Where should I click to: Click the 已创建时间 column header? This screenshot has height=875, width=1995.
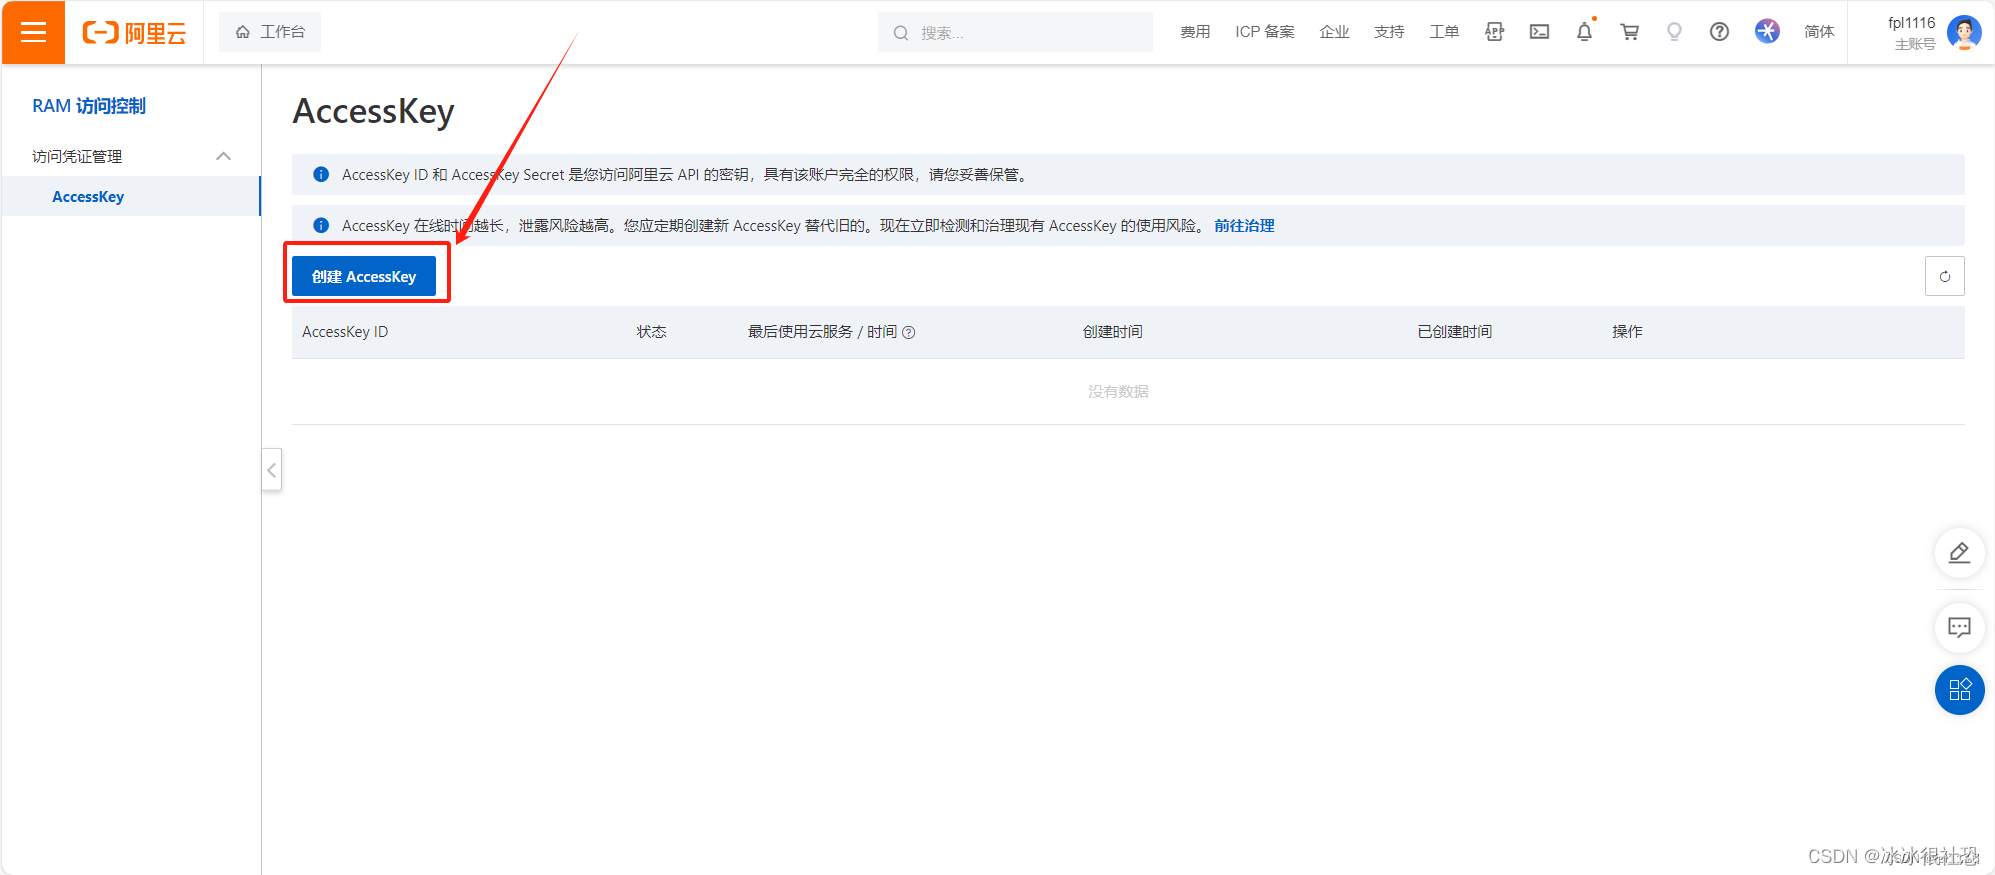(1455, 332)
